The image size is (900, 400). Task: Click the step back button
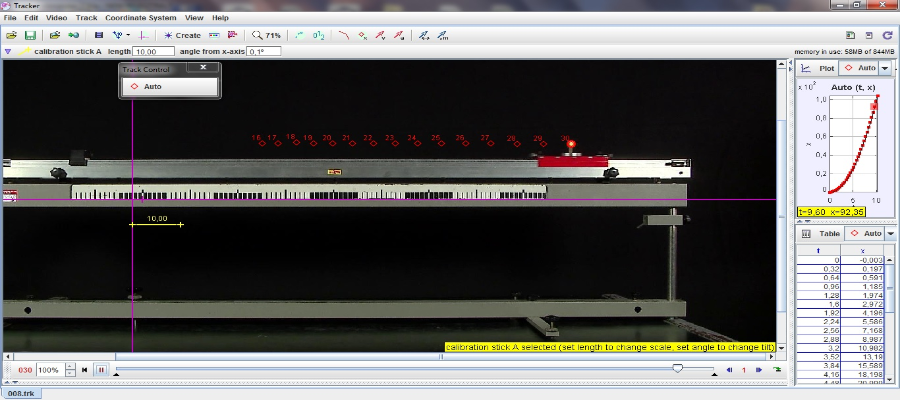tap(730, 370)
